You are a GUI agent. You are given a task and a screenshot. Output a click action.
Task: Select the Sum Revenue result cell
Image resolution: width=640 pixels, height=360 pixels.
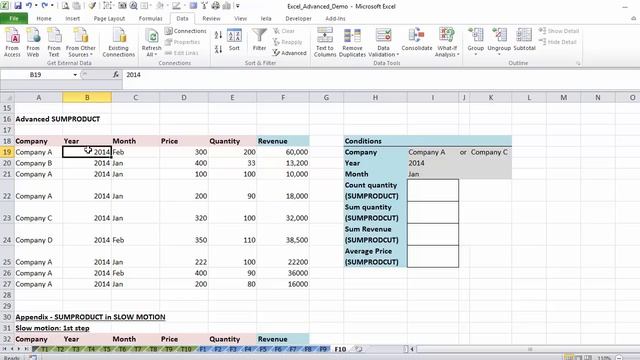[433, 234]
